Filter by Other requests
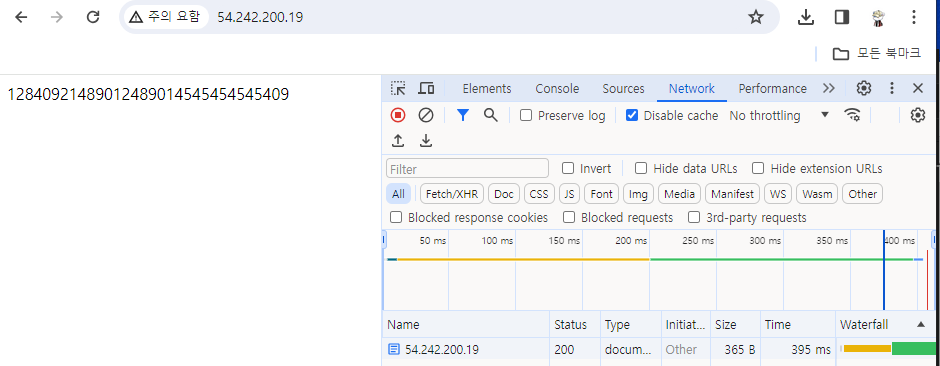Screen dimensions: 940x366 (x=863, y=193)
